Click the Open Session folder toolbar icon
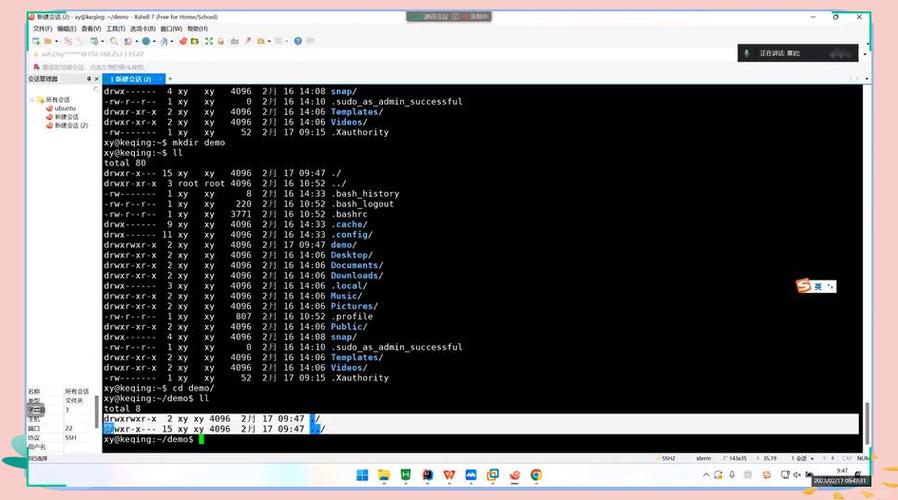The width and height of the screenshot is (898, 500). (48, 41)
